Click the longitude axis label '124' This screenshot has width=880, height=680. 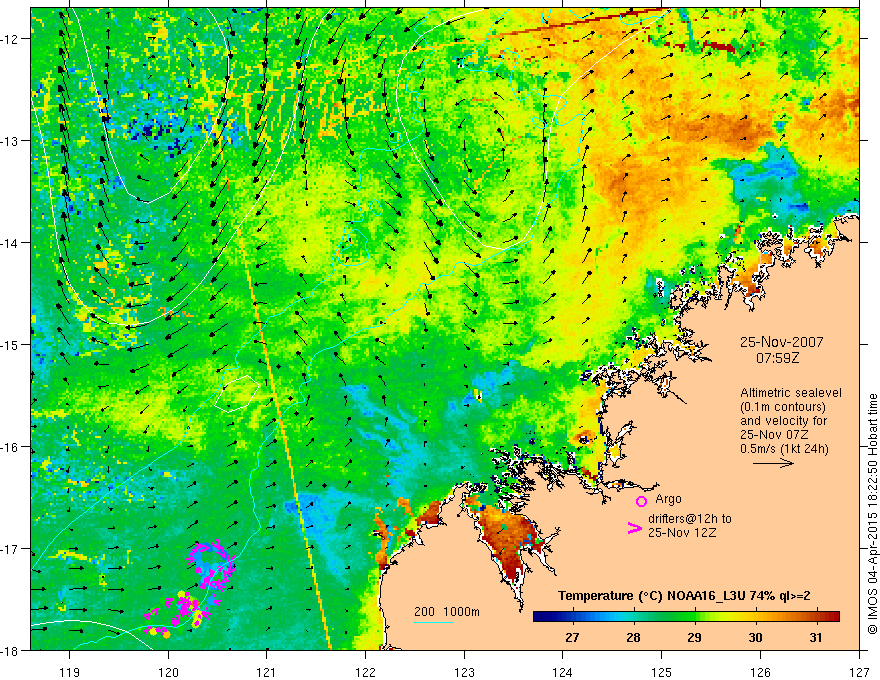point(563,672)
